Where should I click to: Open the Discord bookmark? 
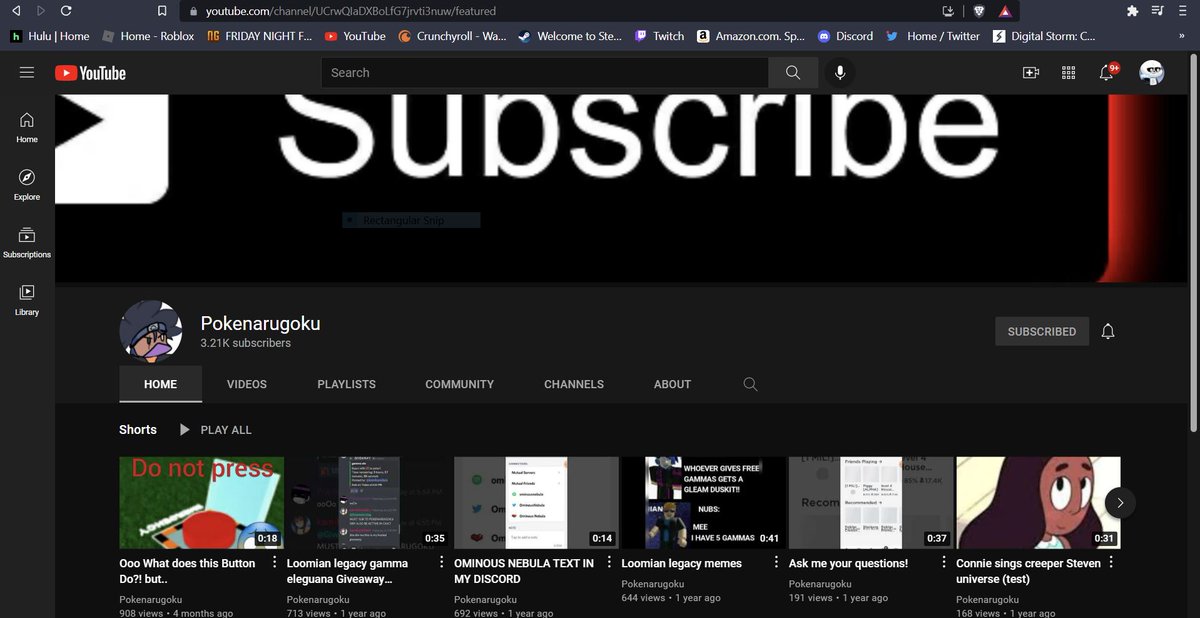(845, 36)
